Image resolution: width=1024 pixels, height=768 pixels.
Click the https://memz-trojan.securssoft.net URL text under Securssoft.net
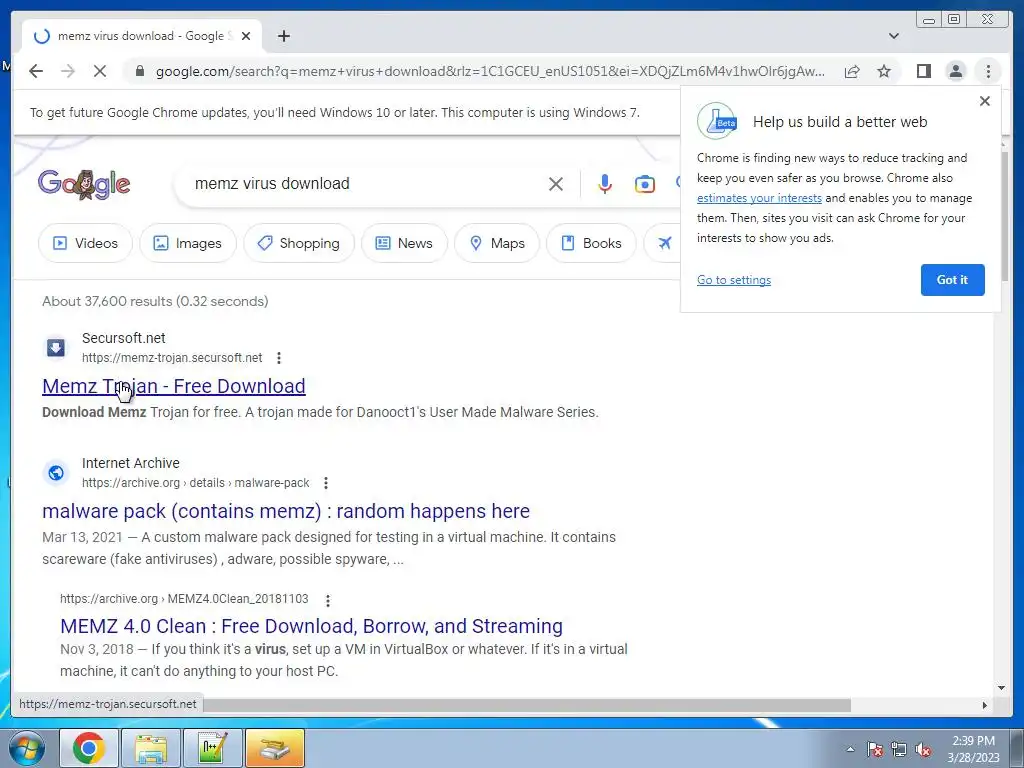pyautogui.click(x=172, y=358)
